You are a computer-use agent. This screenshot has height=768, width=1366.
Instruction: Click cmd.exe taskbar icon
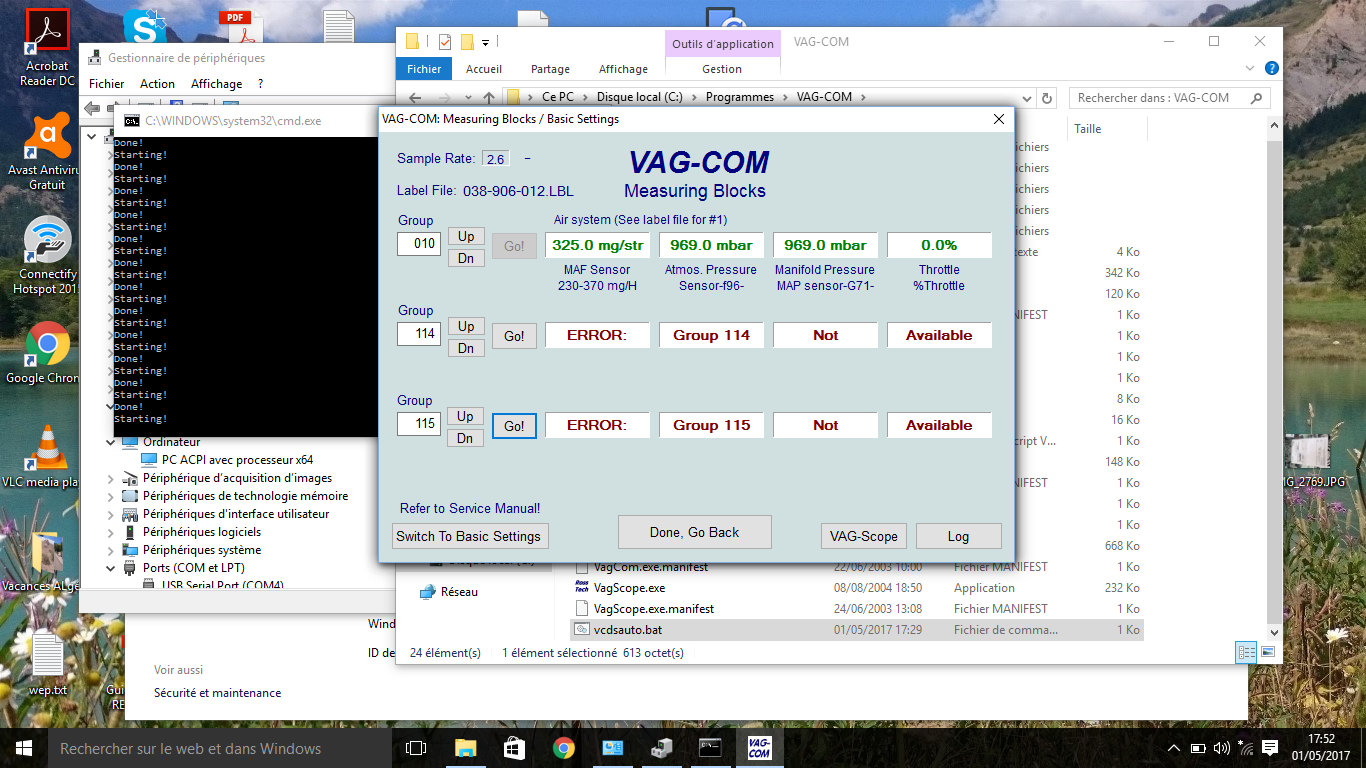710,748
